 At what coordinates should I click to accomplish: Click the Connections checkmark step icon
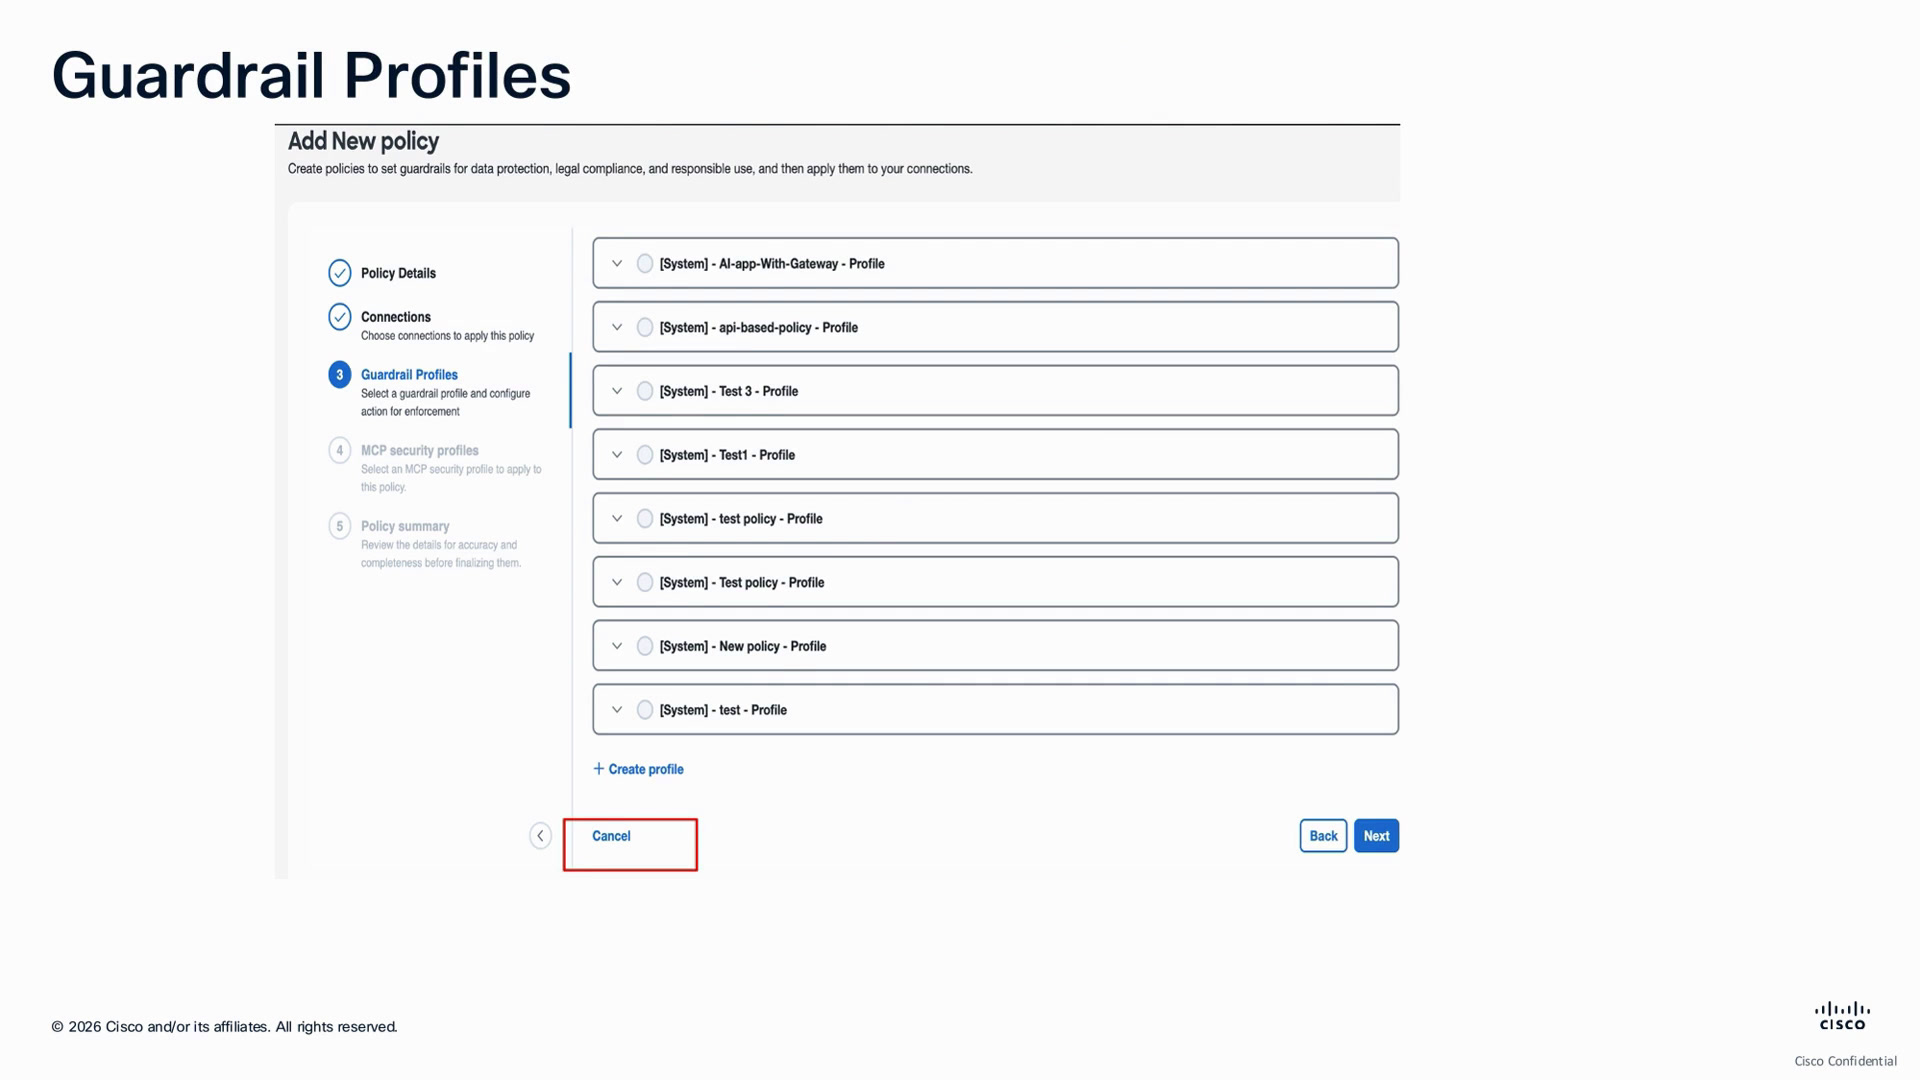(x=340, y=317)
